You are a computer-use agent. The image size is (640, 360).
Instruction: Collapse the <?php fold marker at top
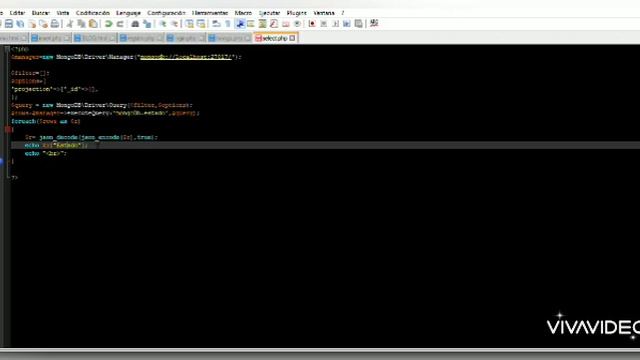click(x=7, y=49)
